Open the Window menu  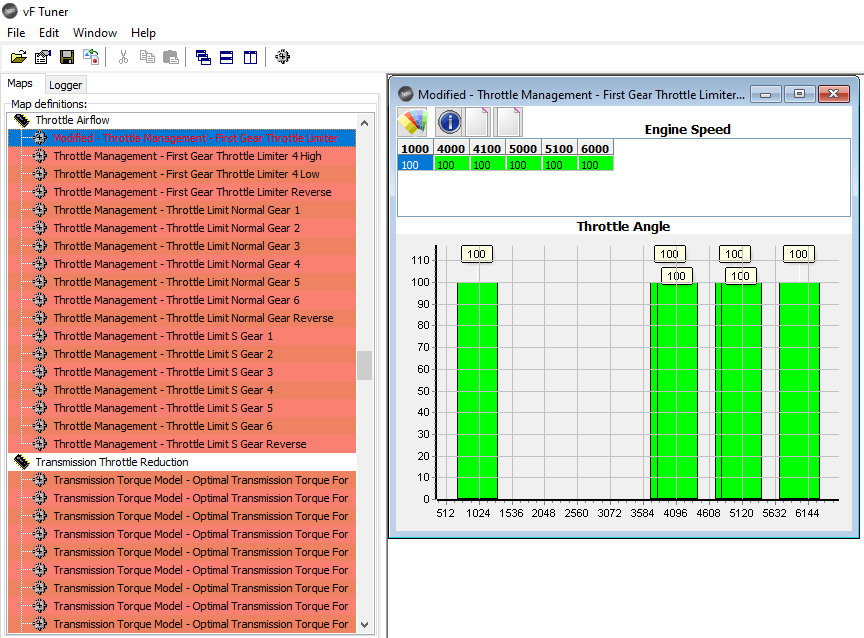[x=95, y=33]
